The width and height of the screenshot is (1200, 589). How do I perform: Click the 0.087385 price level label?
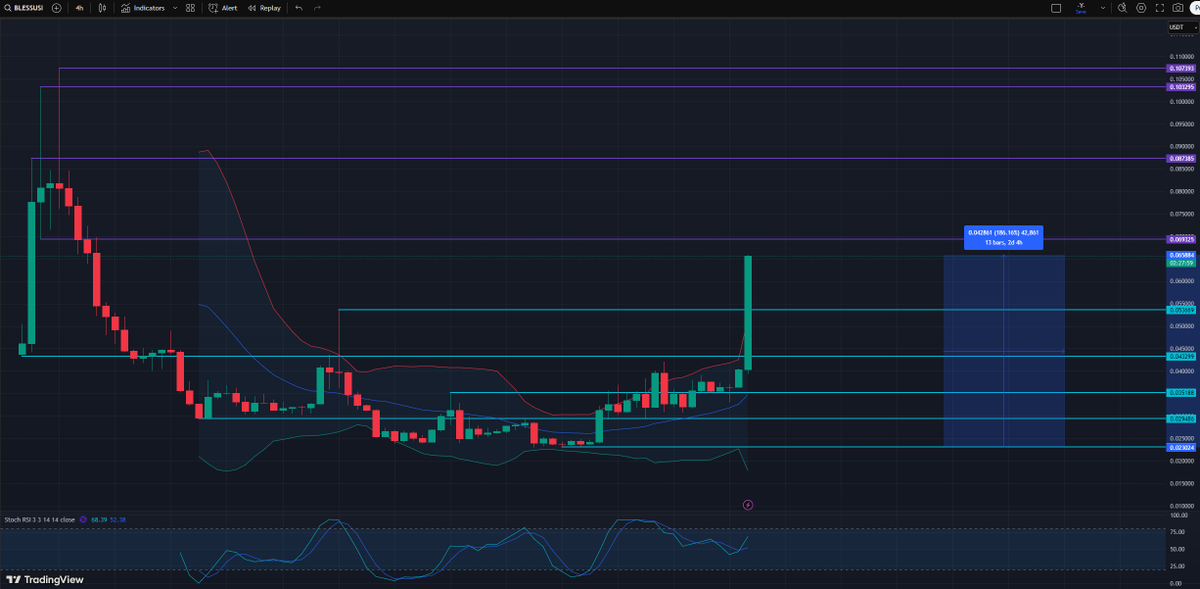[x=1181, y=158]
